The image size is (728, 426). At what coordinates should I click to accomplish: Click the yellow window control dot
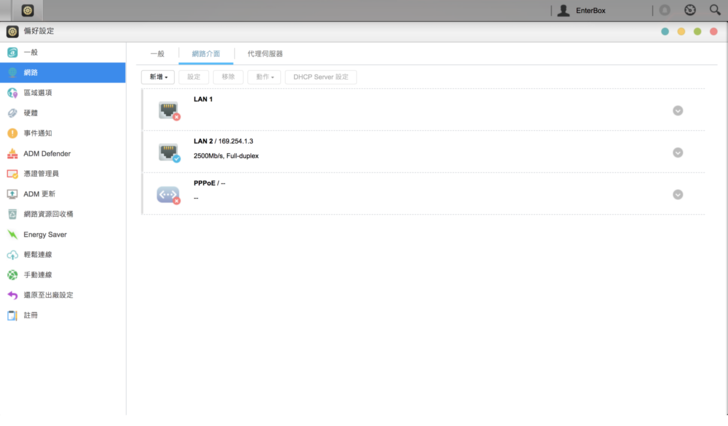pyautogui.click(x=681, y=32)
